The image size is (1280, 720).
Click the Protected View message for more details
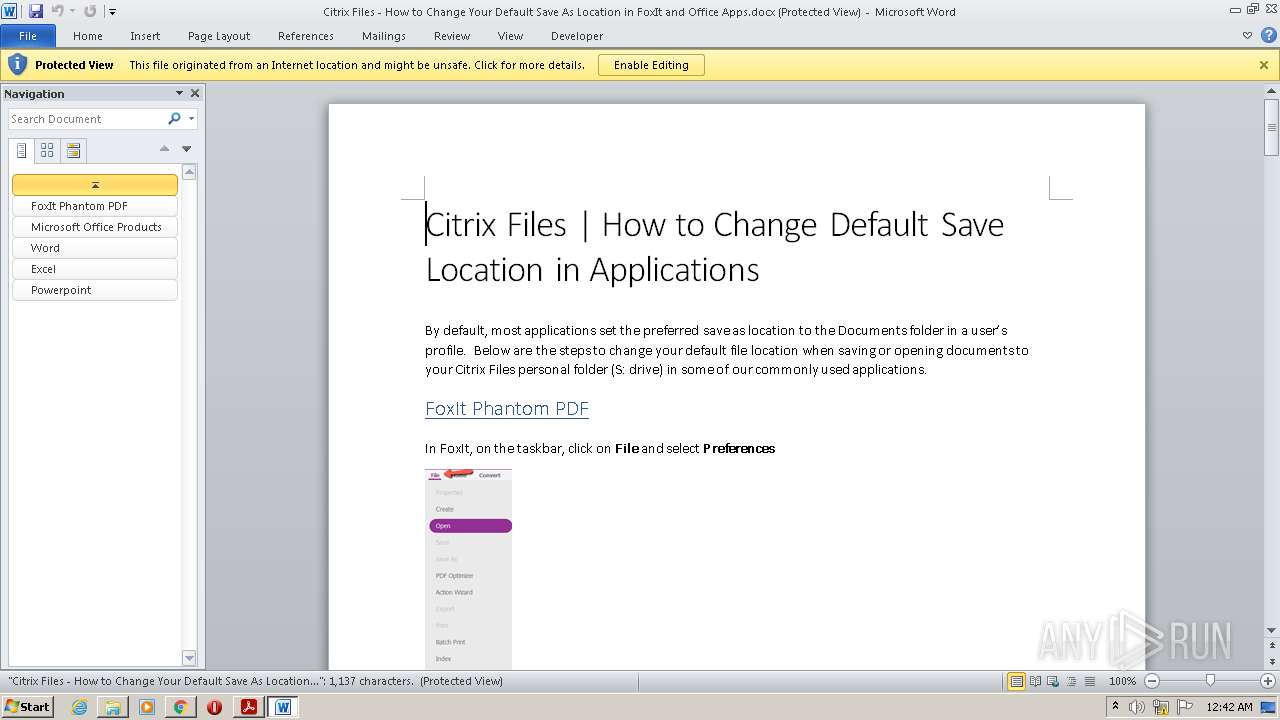tap(357, 65)
